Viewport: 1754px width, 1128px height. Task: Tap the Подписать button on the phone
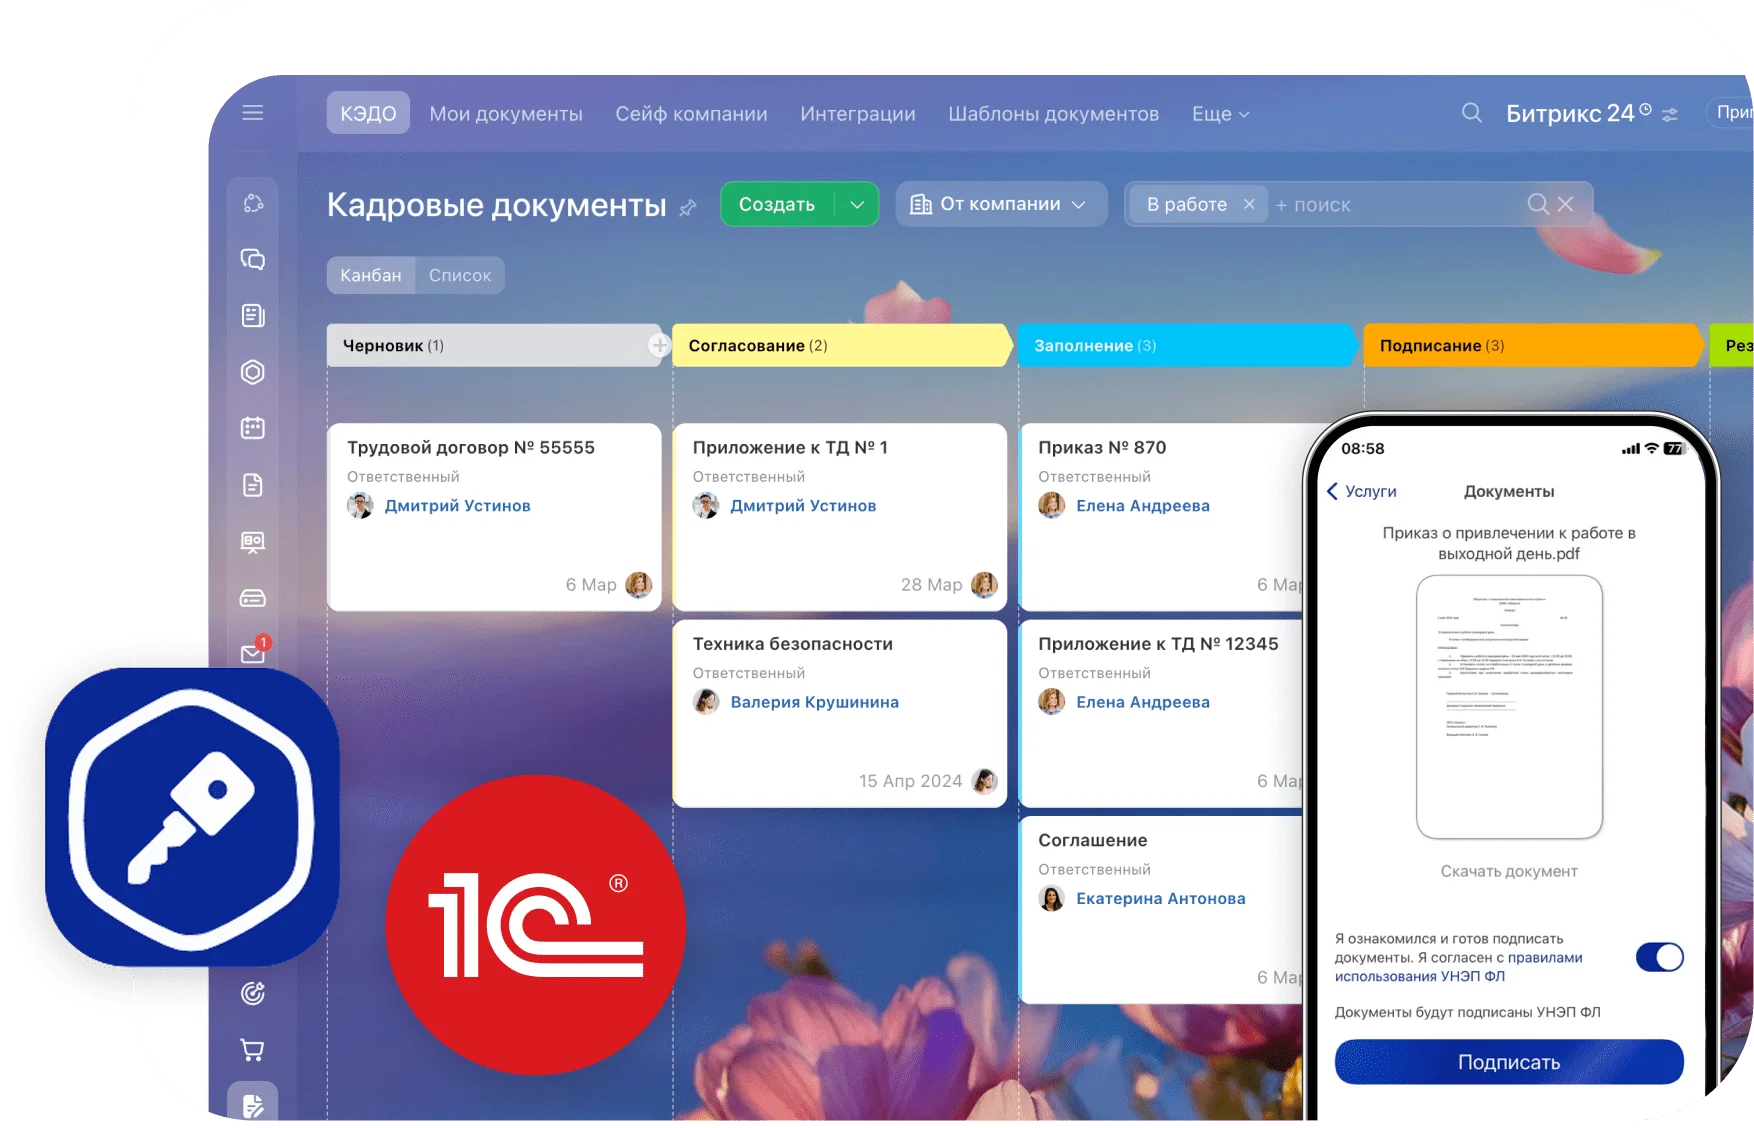tap(1509, 1062)
